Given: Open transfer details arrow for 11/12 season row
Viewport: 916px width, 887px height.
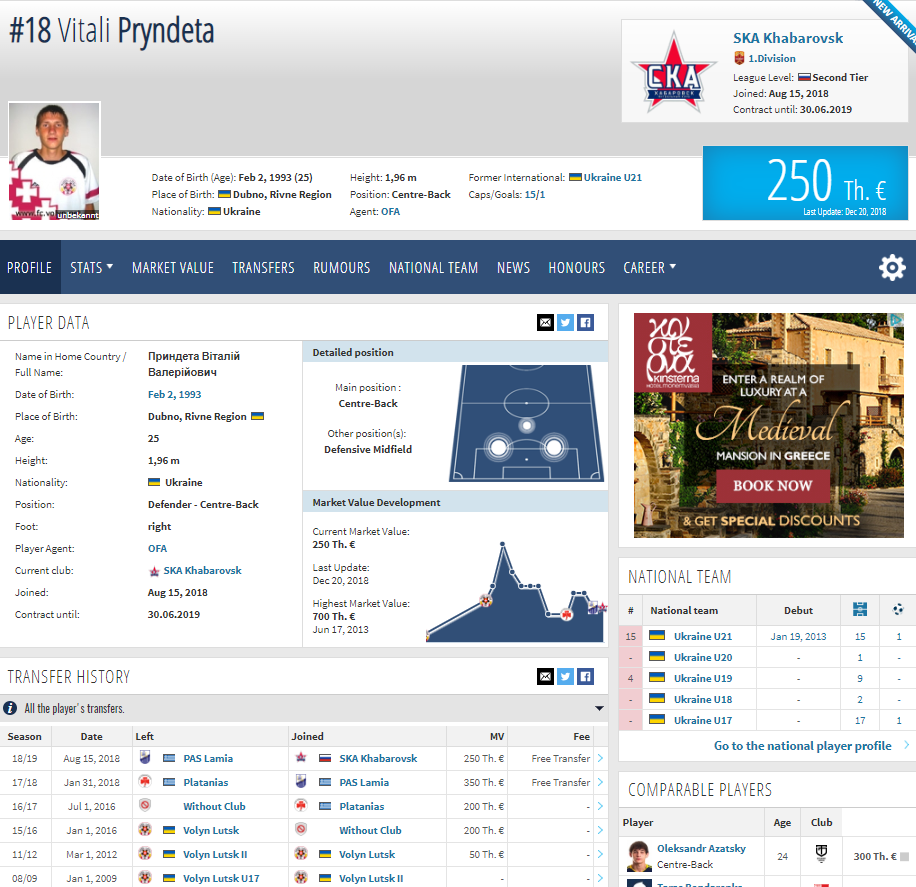Looking at the screenshot, I should pyautogui.click(x=600, y=854).
